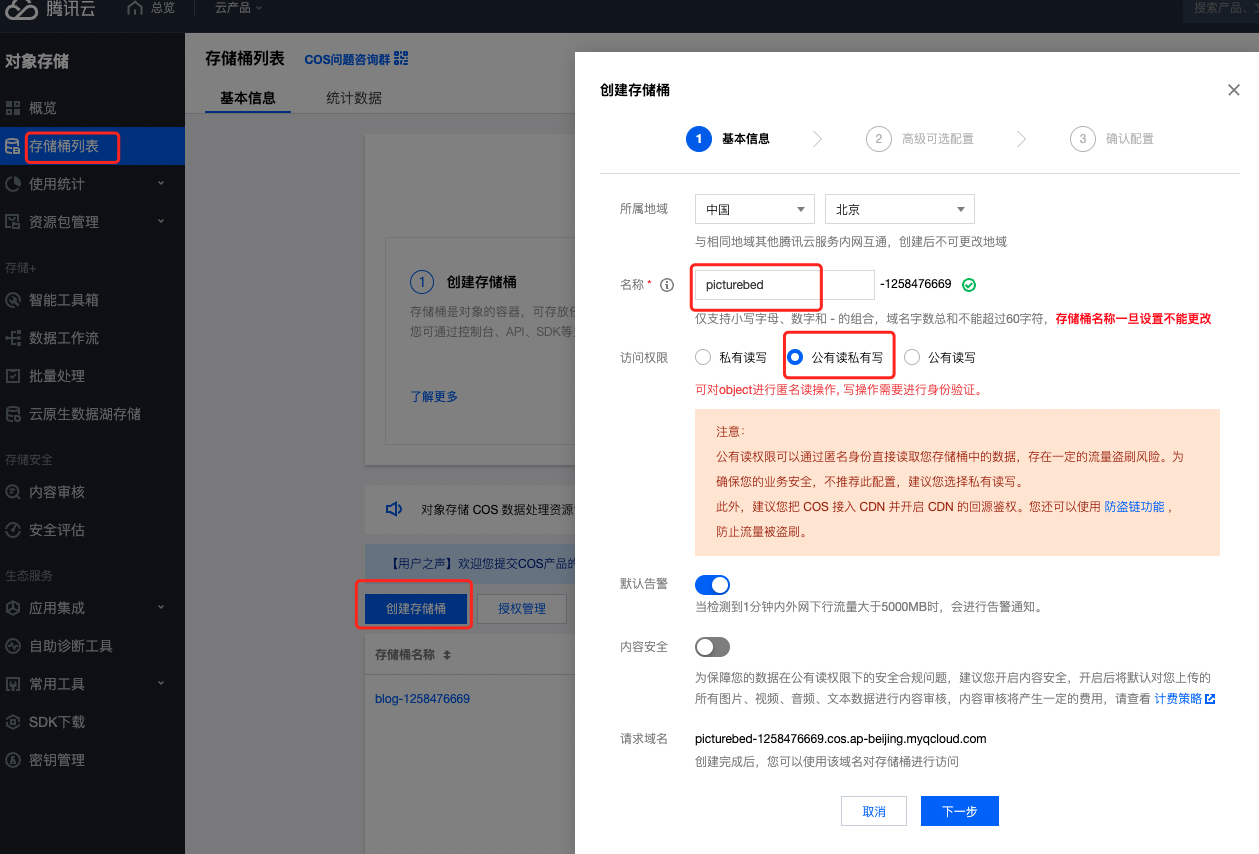This screenshot has height=854, width=1259.
Task: Click the 安全评估 icon
Action: pyautogui.click(x=13, y=530)
